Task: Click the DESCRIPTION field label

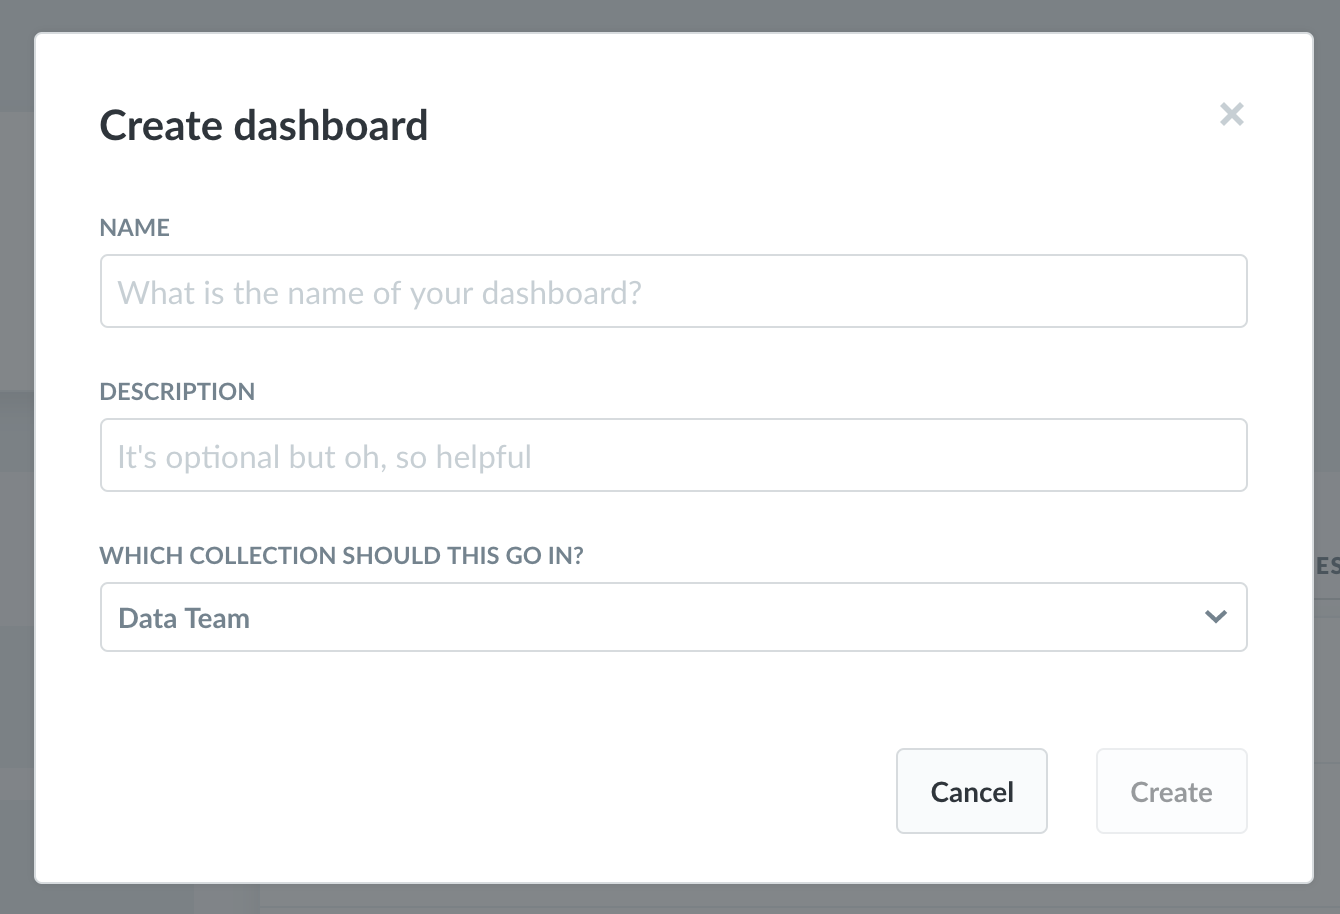Action: 177,391
